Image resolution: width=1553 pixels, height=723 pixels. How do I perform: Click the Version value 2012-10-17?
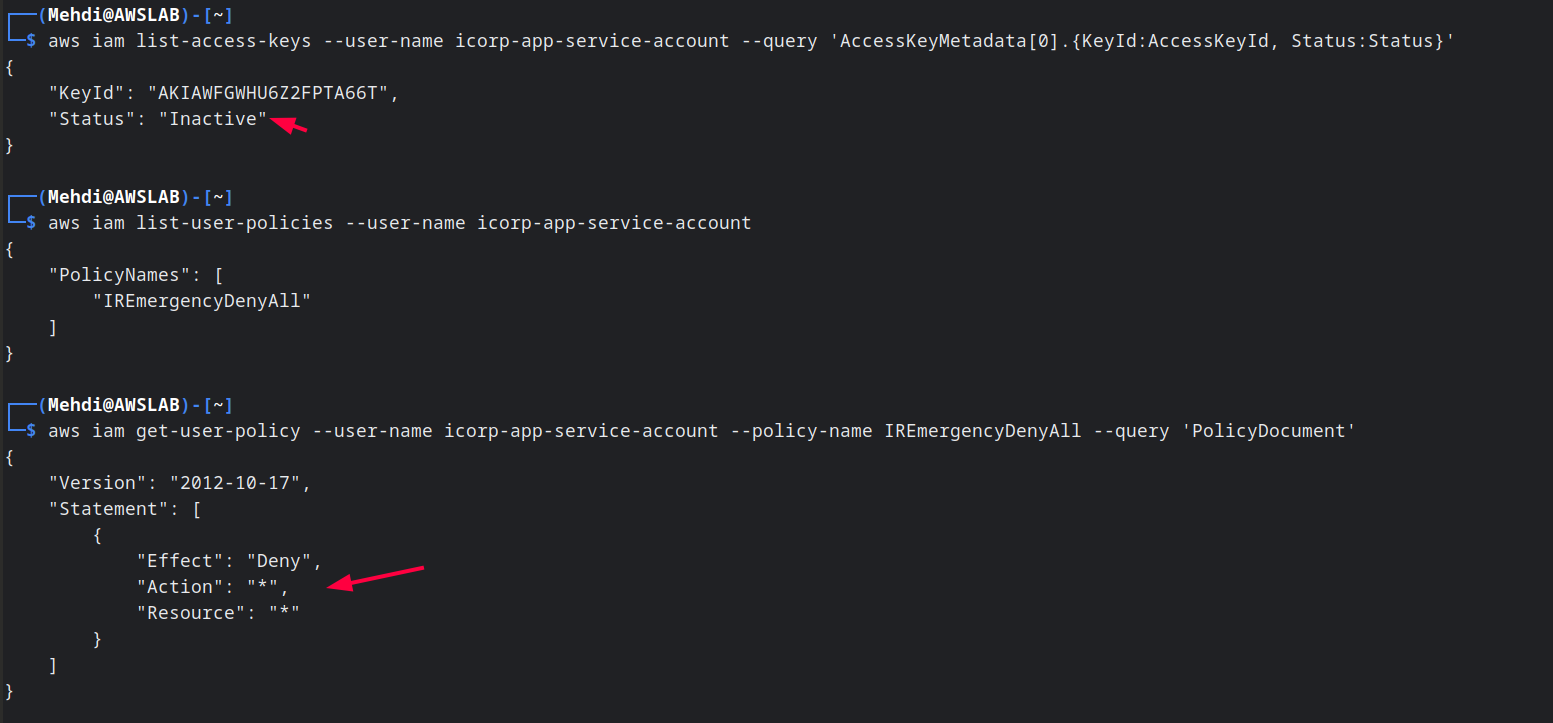(234, 483)
